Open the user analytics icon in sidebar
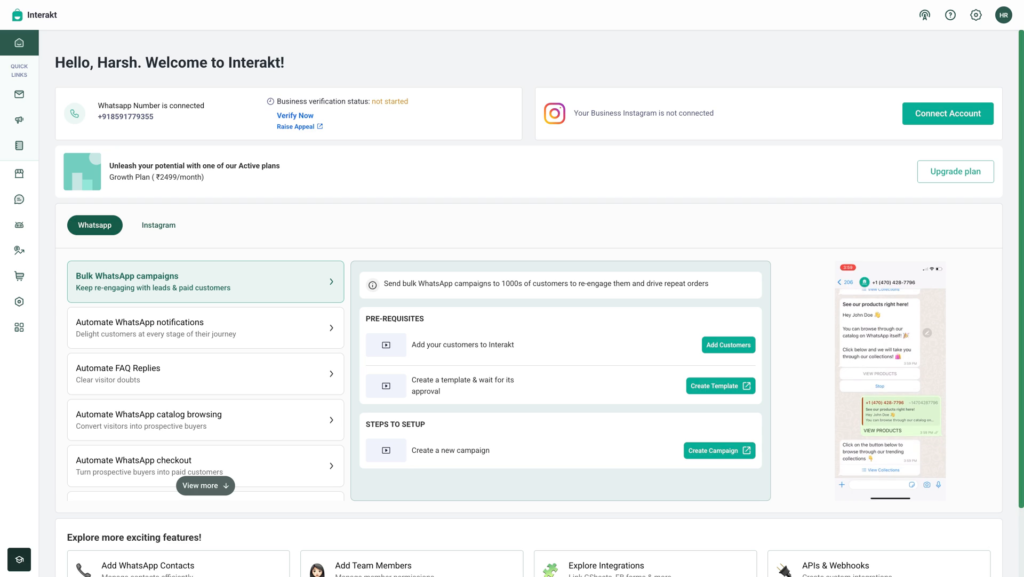 click(x=19, y=250)
